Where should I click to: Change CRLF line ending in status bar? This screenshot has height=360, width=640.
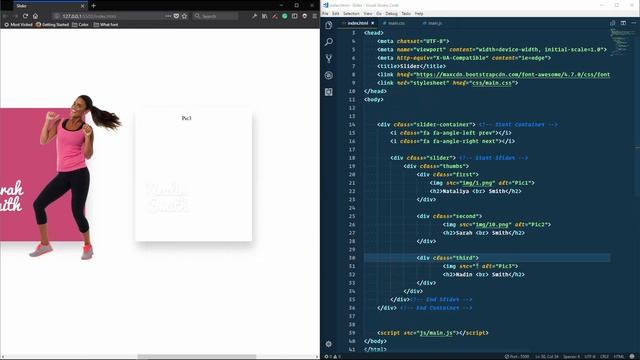pyautogui.click(x=604, y=357)
